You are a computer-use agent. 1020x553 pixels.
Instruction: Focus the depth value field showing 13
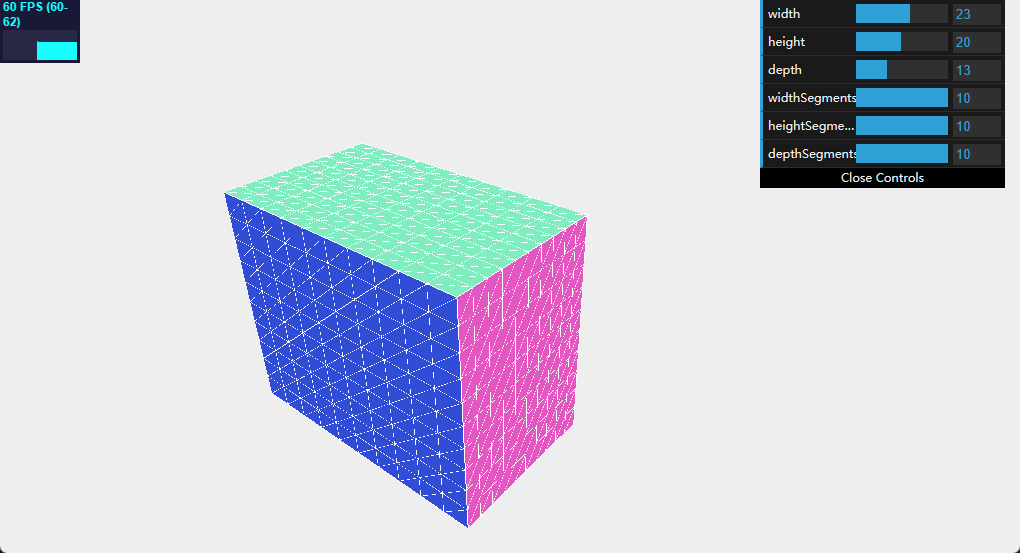click(x=976, y=70)
